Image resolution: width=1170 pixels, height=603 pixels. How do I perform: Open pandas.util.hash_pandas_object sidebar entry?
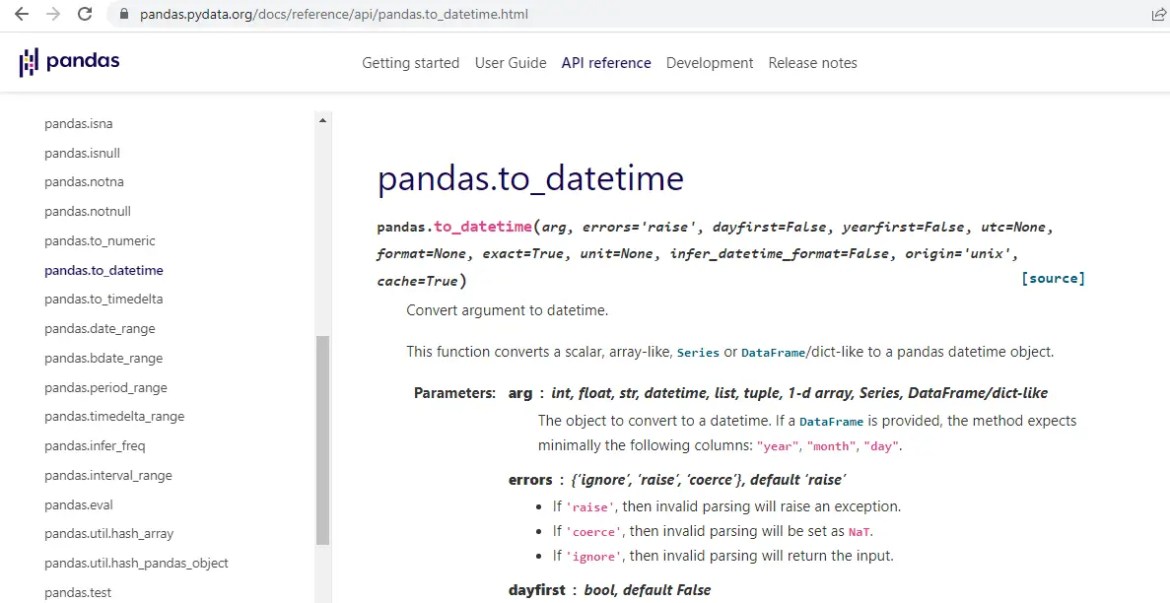(136, 563)
